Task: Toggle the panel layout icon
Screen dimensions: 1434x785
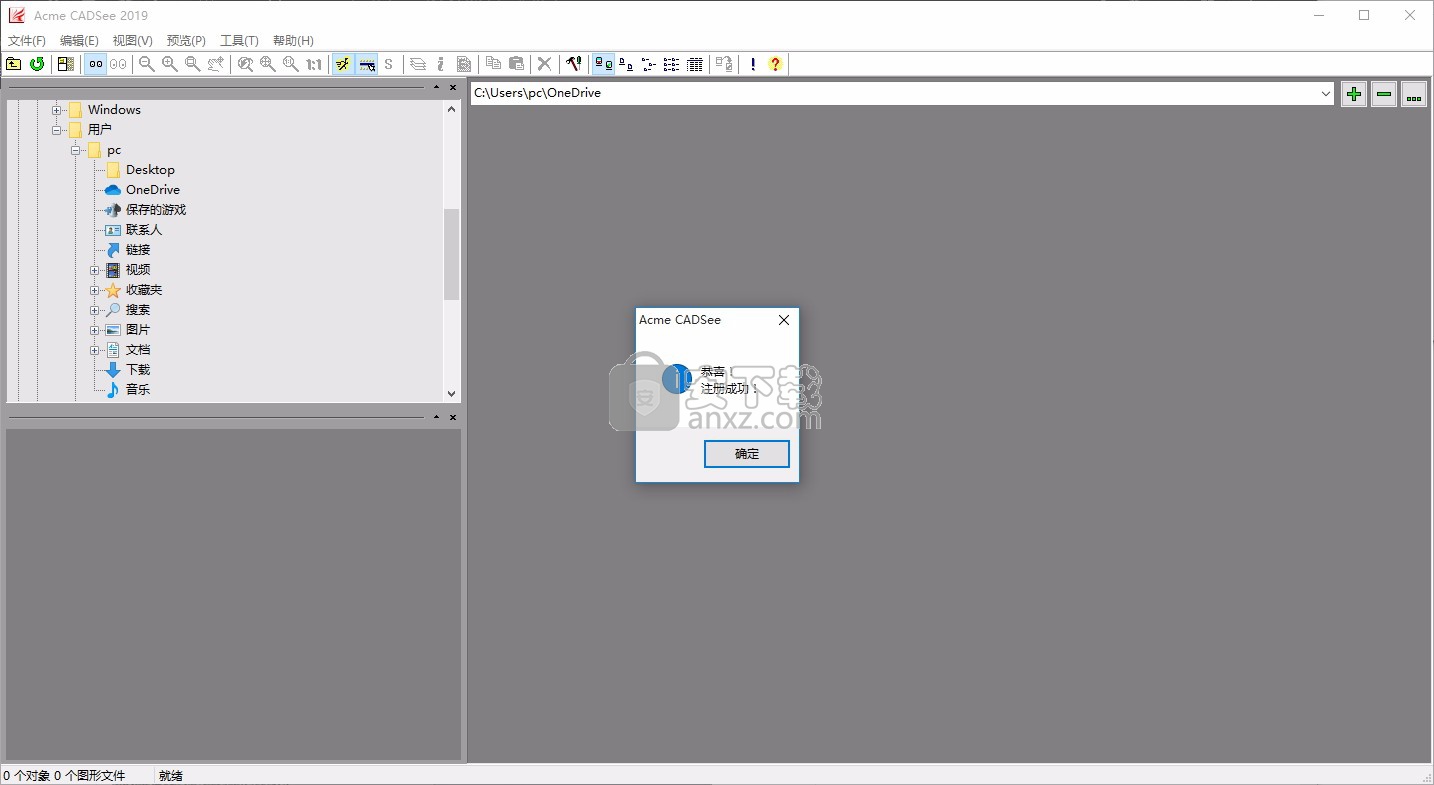Action: pos(65,64)
